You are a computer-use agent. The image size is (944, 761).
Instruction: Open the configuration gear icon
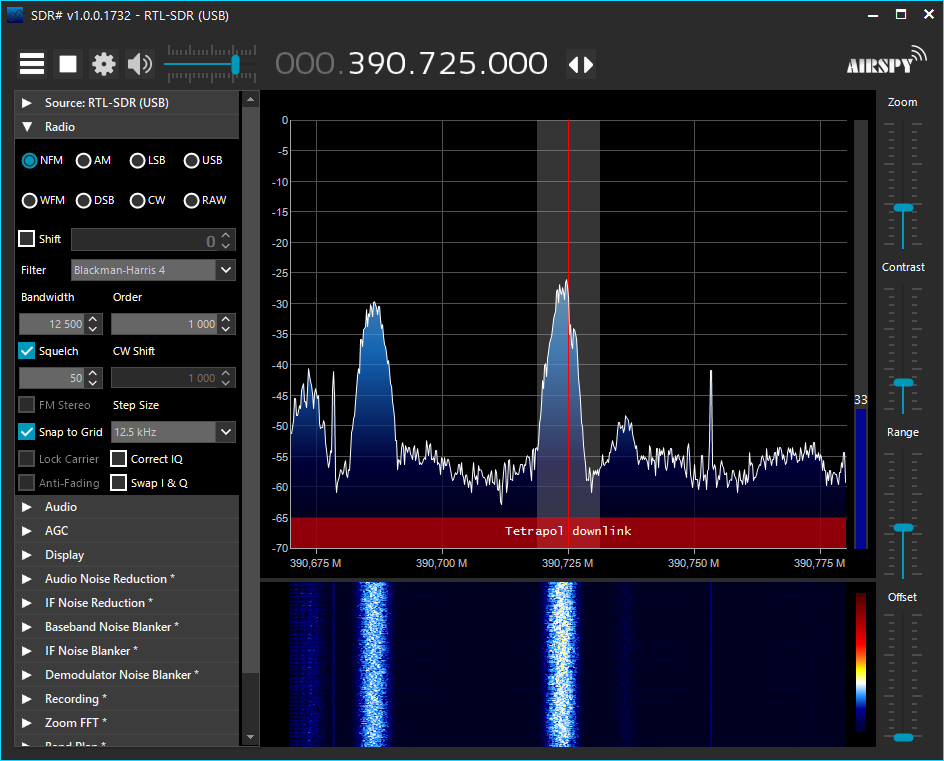click(x=104, y=64)
